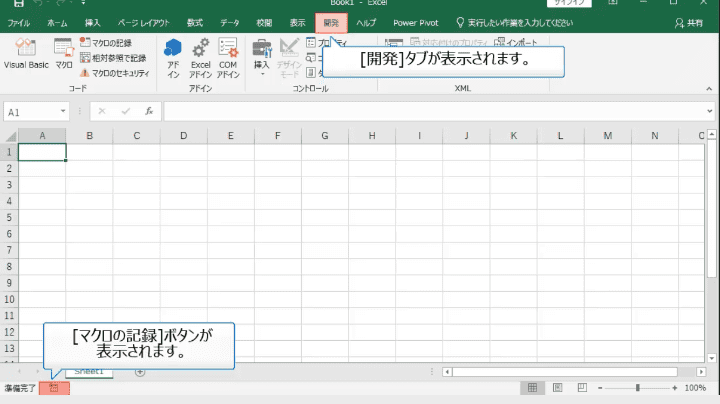Click the status bar macro record button
This screenshot has height=404, width=720.
click(x=54, y=388)
